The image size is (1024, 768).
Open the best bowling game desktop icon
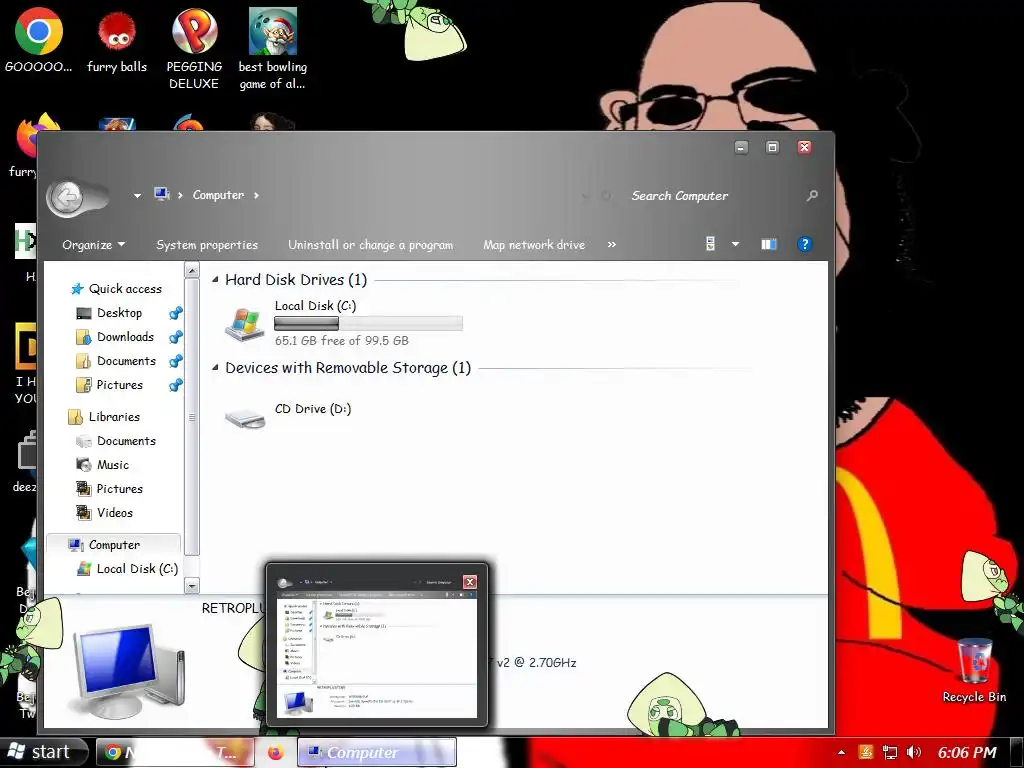[x=272, y=49]
